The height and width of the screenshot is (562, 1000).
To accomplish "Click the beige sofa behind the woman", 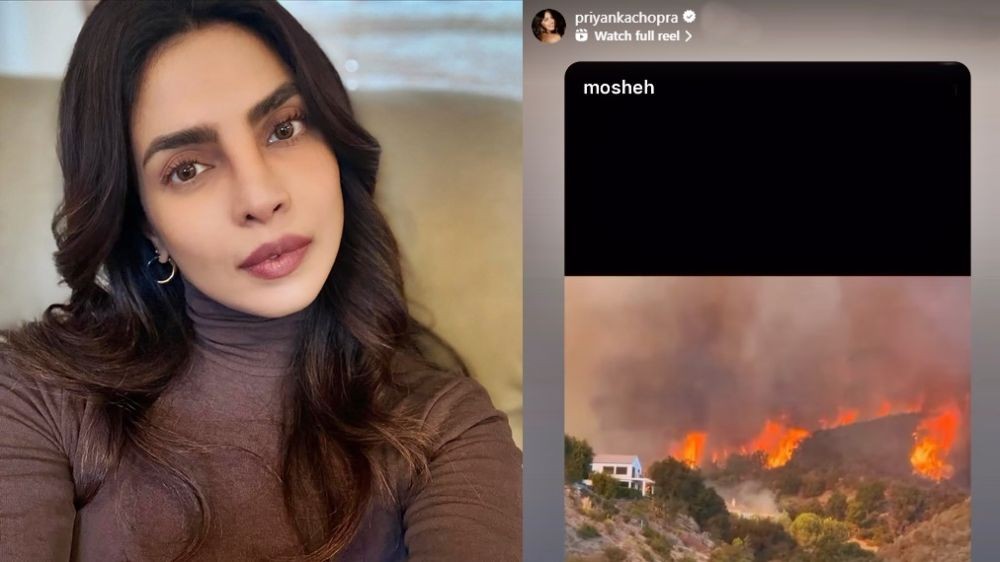I will [446, 223].
